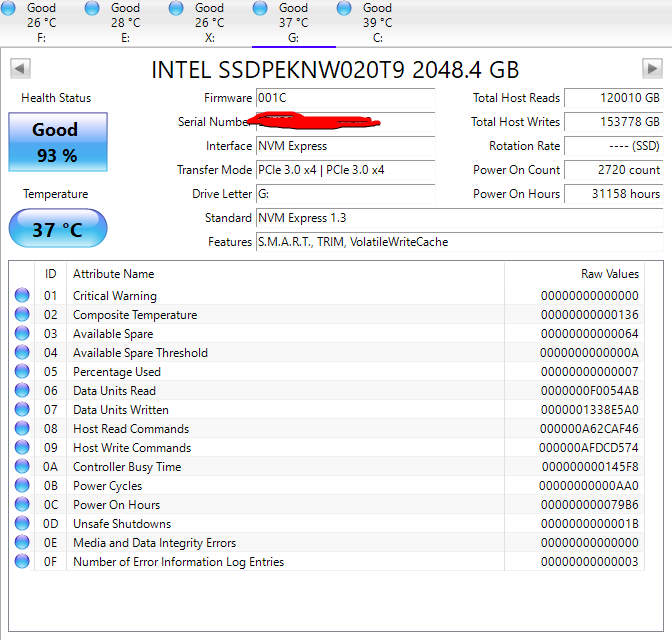This screenshot has width=672, height=640.
Task: Click status orb for Media and Data Integrity Errors
Action: [x=22, y=542]
